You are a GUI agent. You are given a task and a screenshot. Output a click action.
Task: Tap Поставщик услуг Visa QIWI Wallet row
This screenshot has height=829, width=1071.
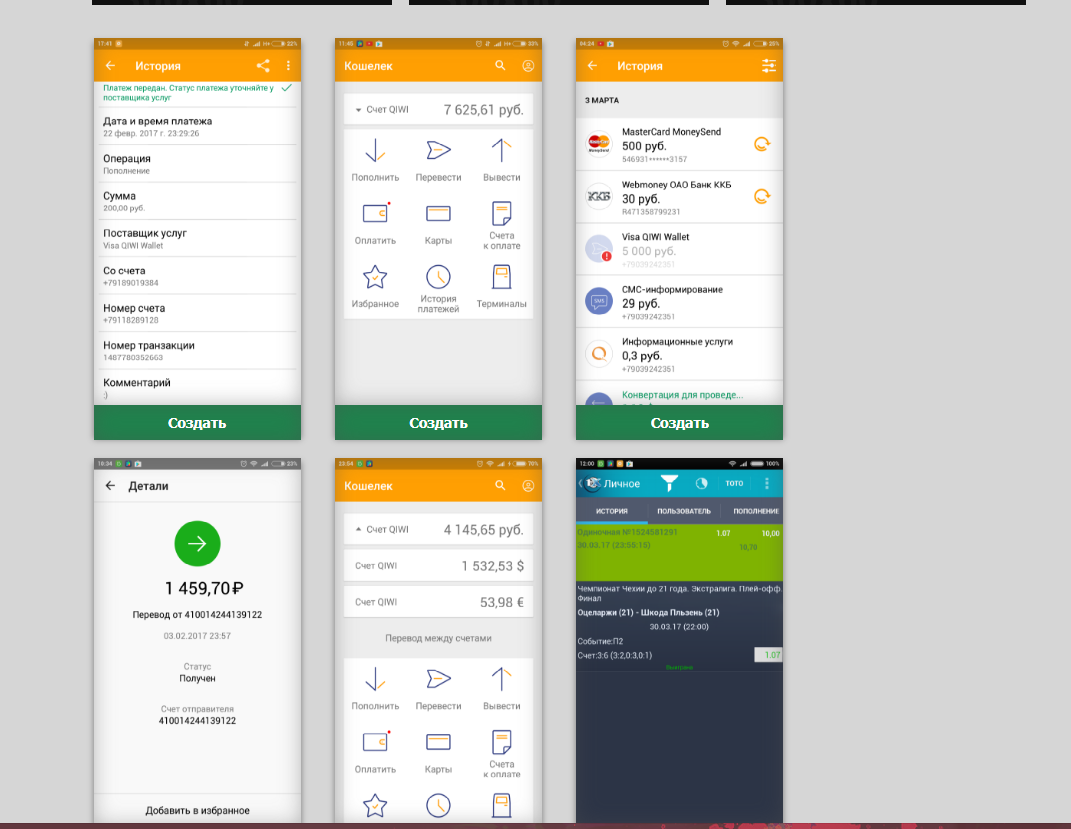point(197,238)
